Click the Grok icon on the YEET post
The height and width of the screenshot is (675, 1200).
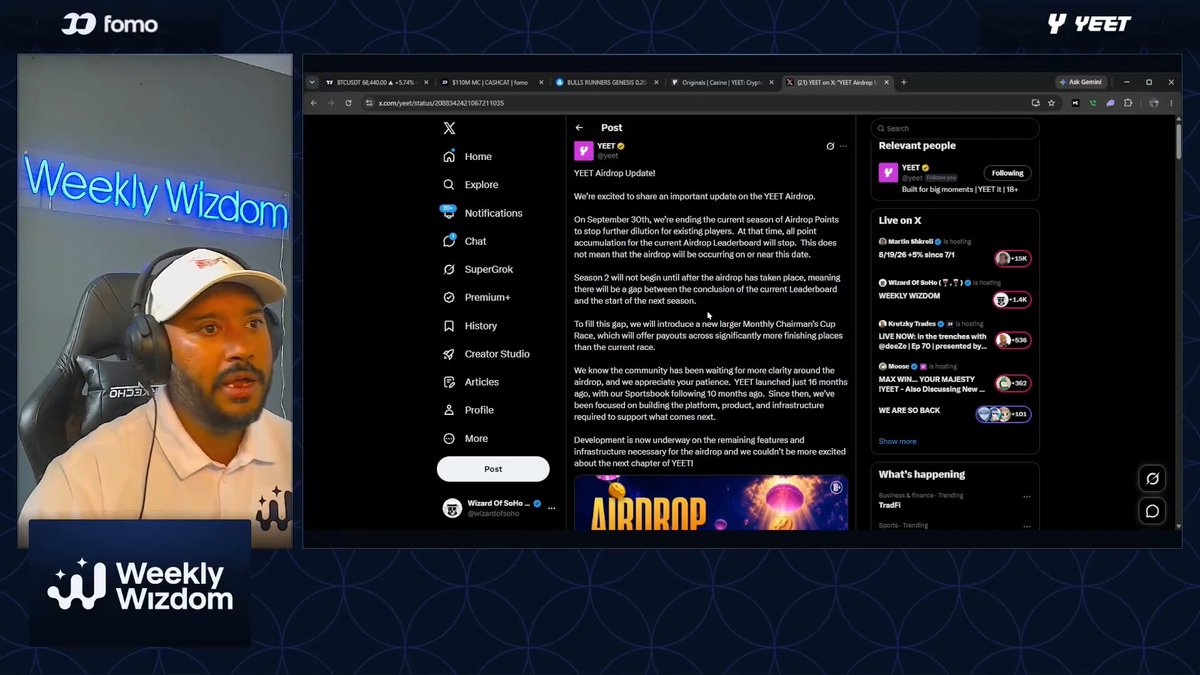[x=830, y=146]
